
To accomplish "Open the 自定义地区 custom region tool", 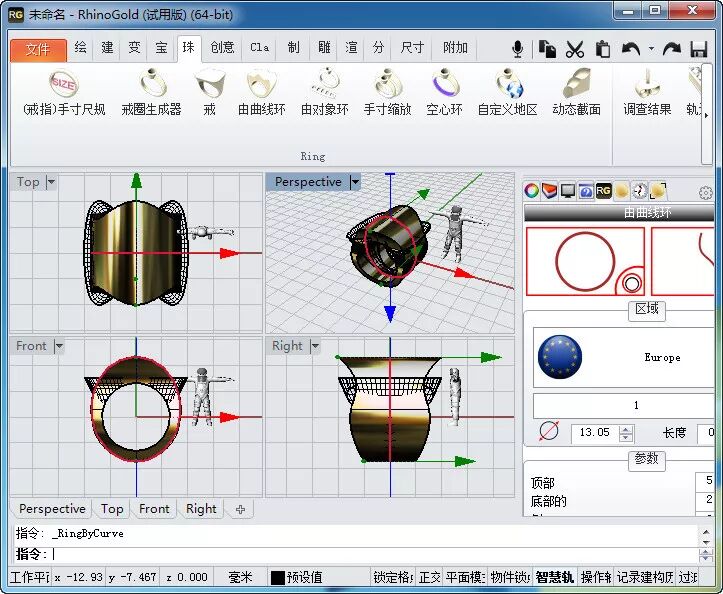I will [507, 93].
